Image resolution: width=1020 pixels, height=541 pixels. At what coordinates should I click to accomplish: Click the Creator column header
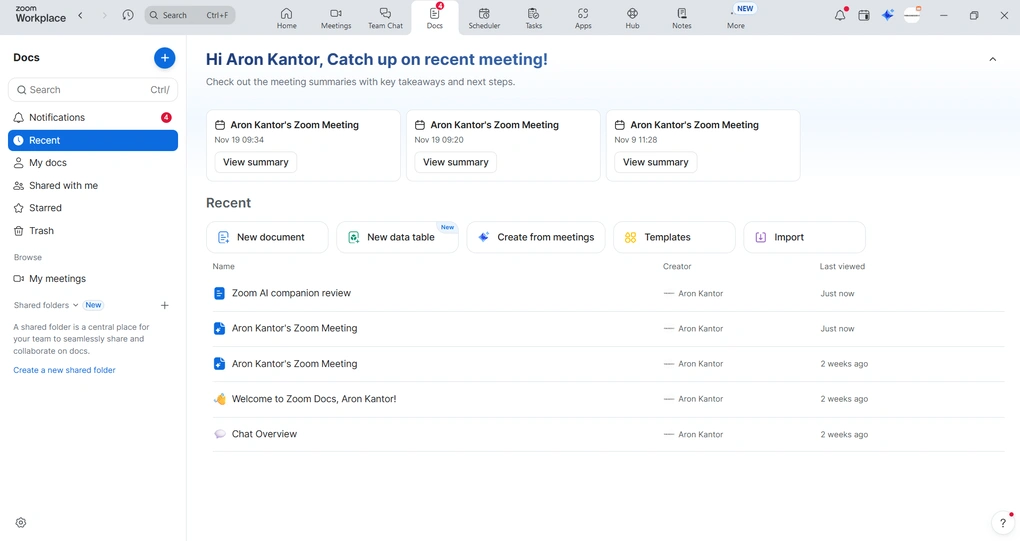coord(677,267)
